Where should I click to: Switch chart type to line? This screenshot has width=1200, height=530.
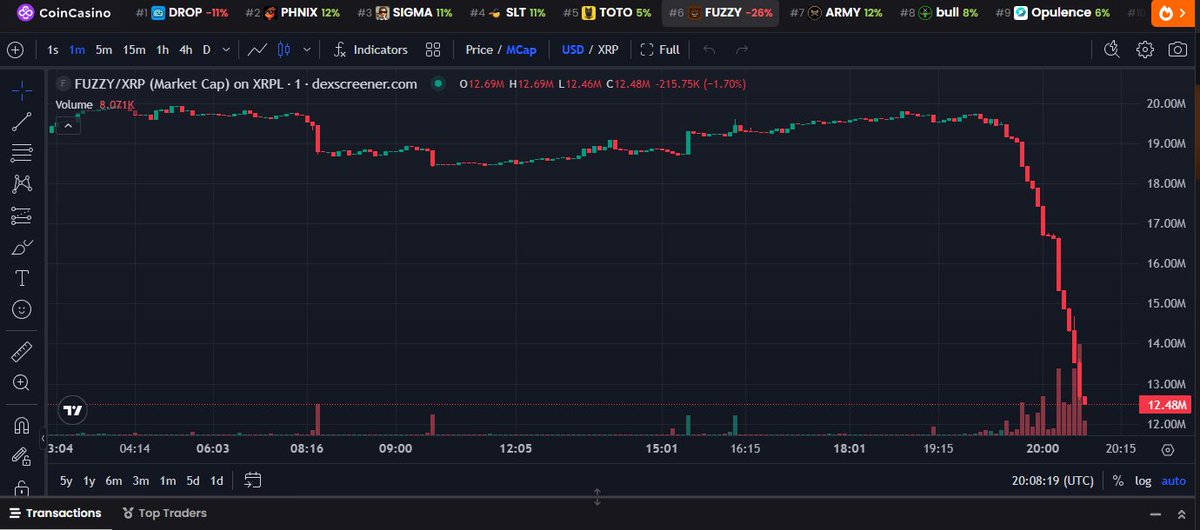[257, 49]
